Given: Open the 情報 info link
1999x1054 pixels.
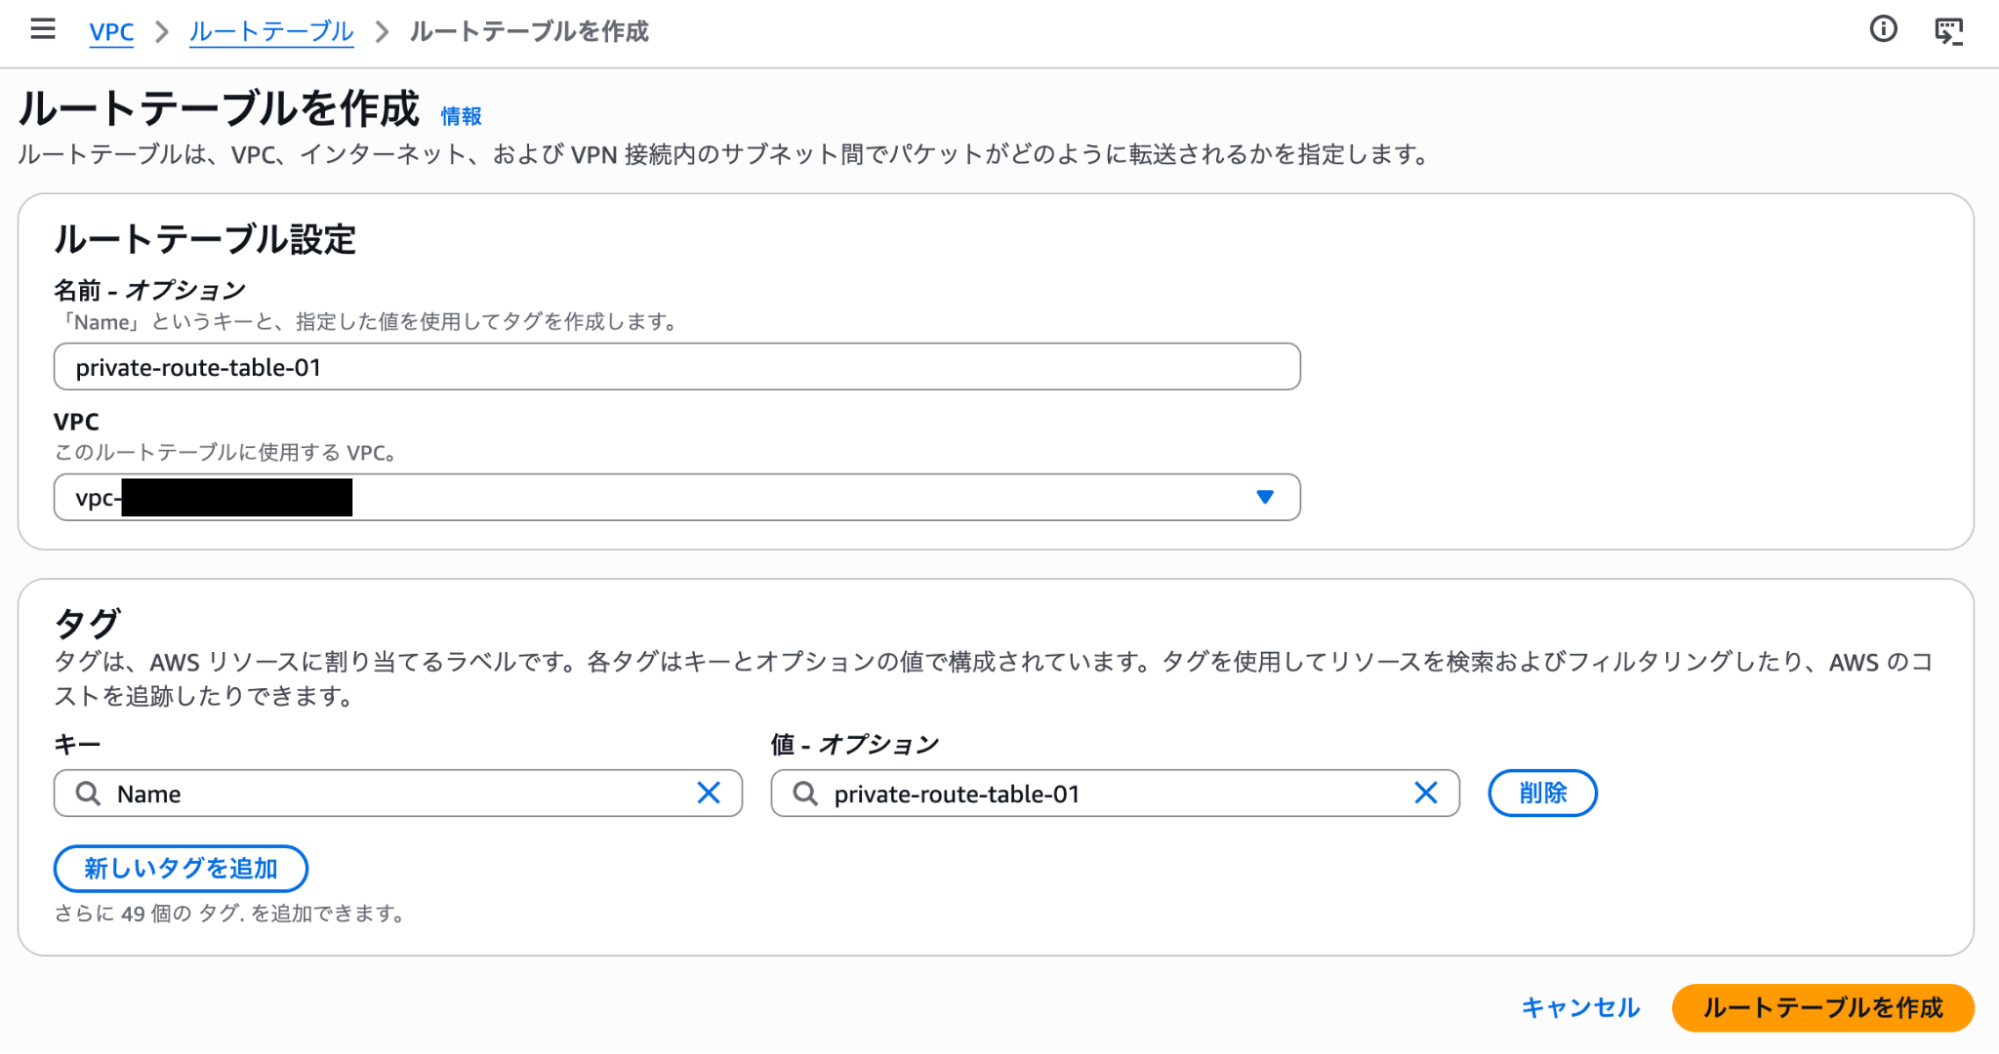Looking at the screenshot, I should click(x=461, y=116).
